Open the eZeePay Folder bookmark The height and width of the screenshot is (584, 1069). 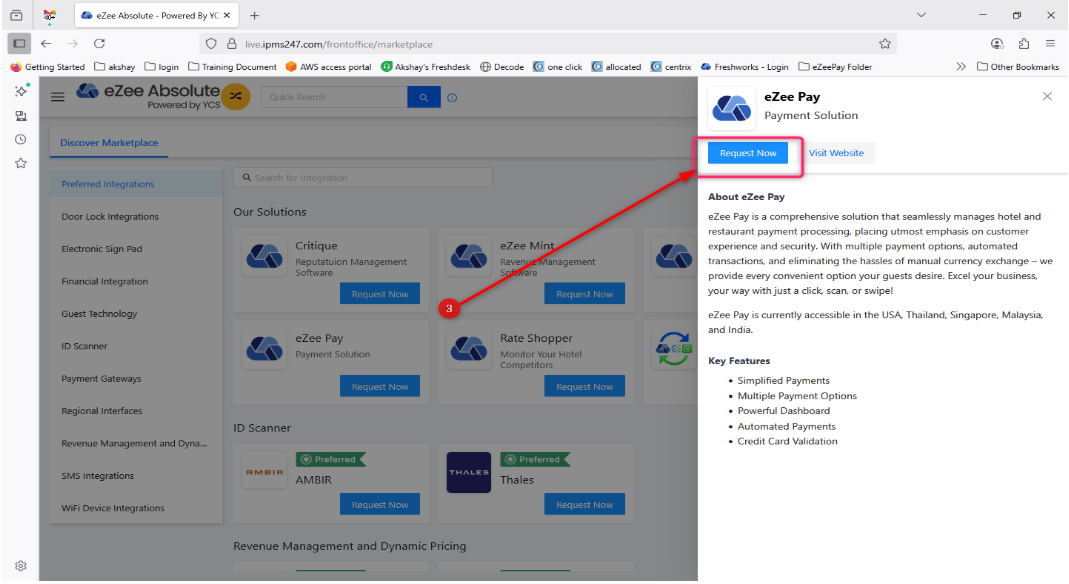coord(835,67)
